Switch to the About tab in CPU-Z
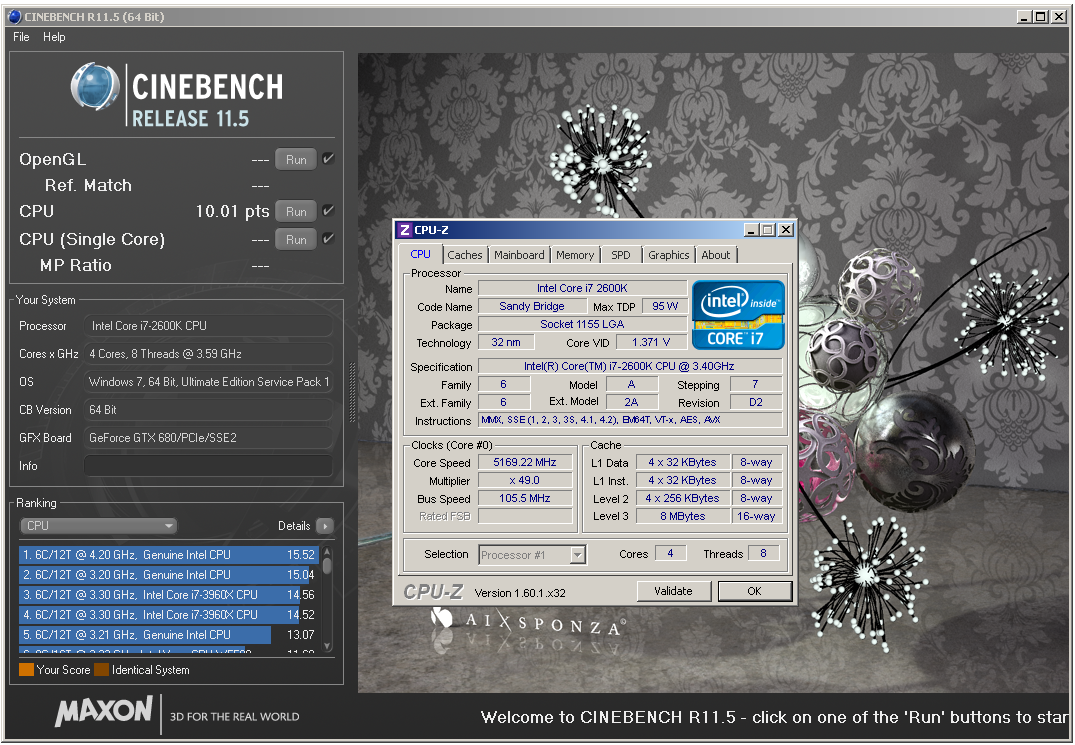Image resolution: width=1075 pixels, height=745 pixels. click(x=716, y=255)
